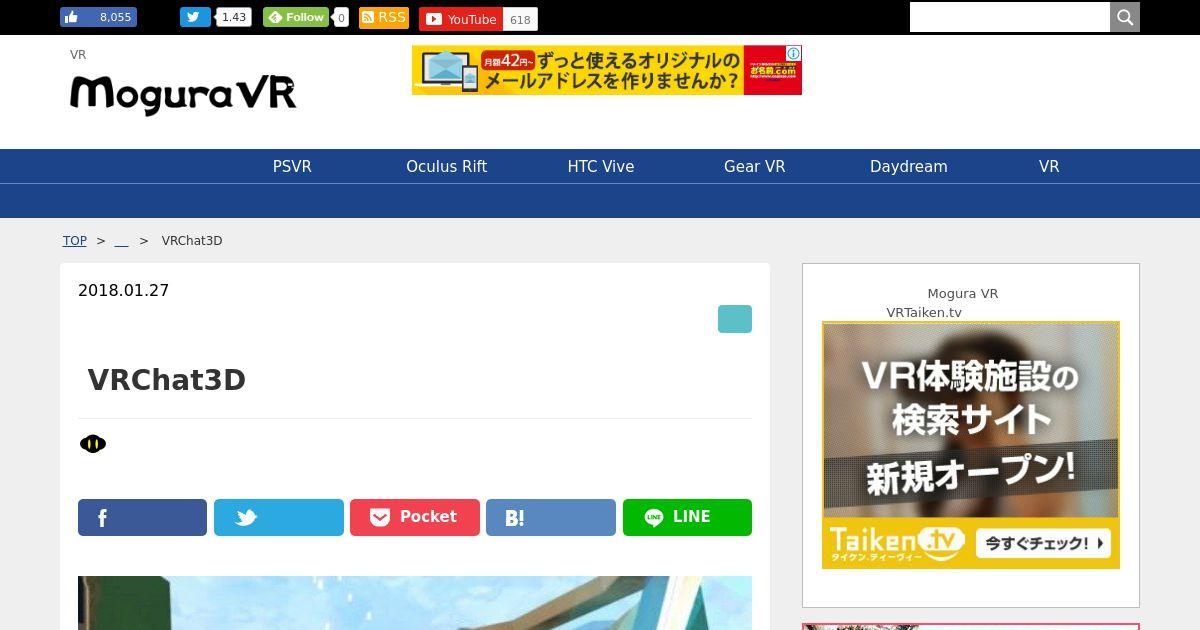Viewport: 1200px width, 630px height.
Task: Select the Daydream menu item
Action: point(909,166)
